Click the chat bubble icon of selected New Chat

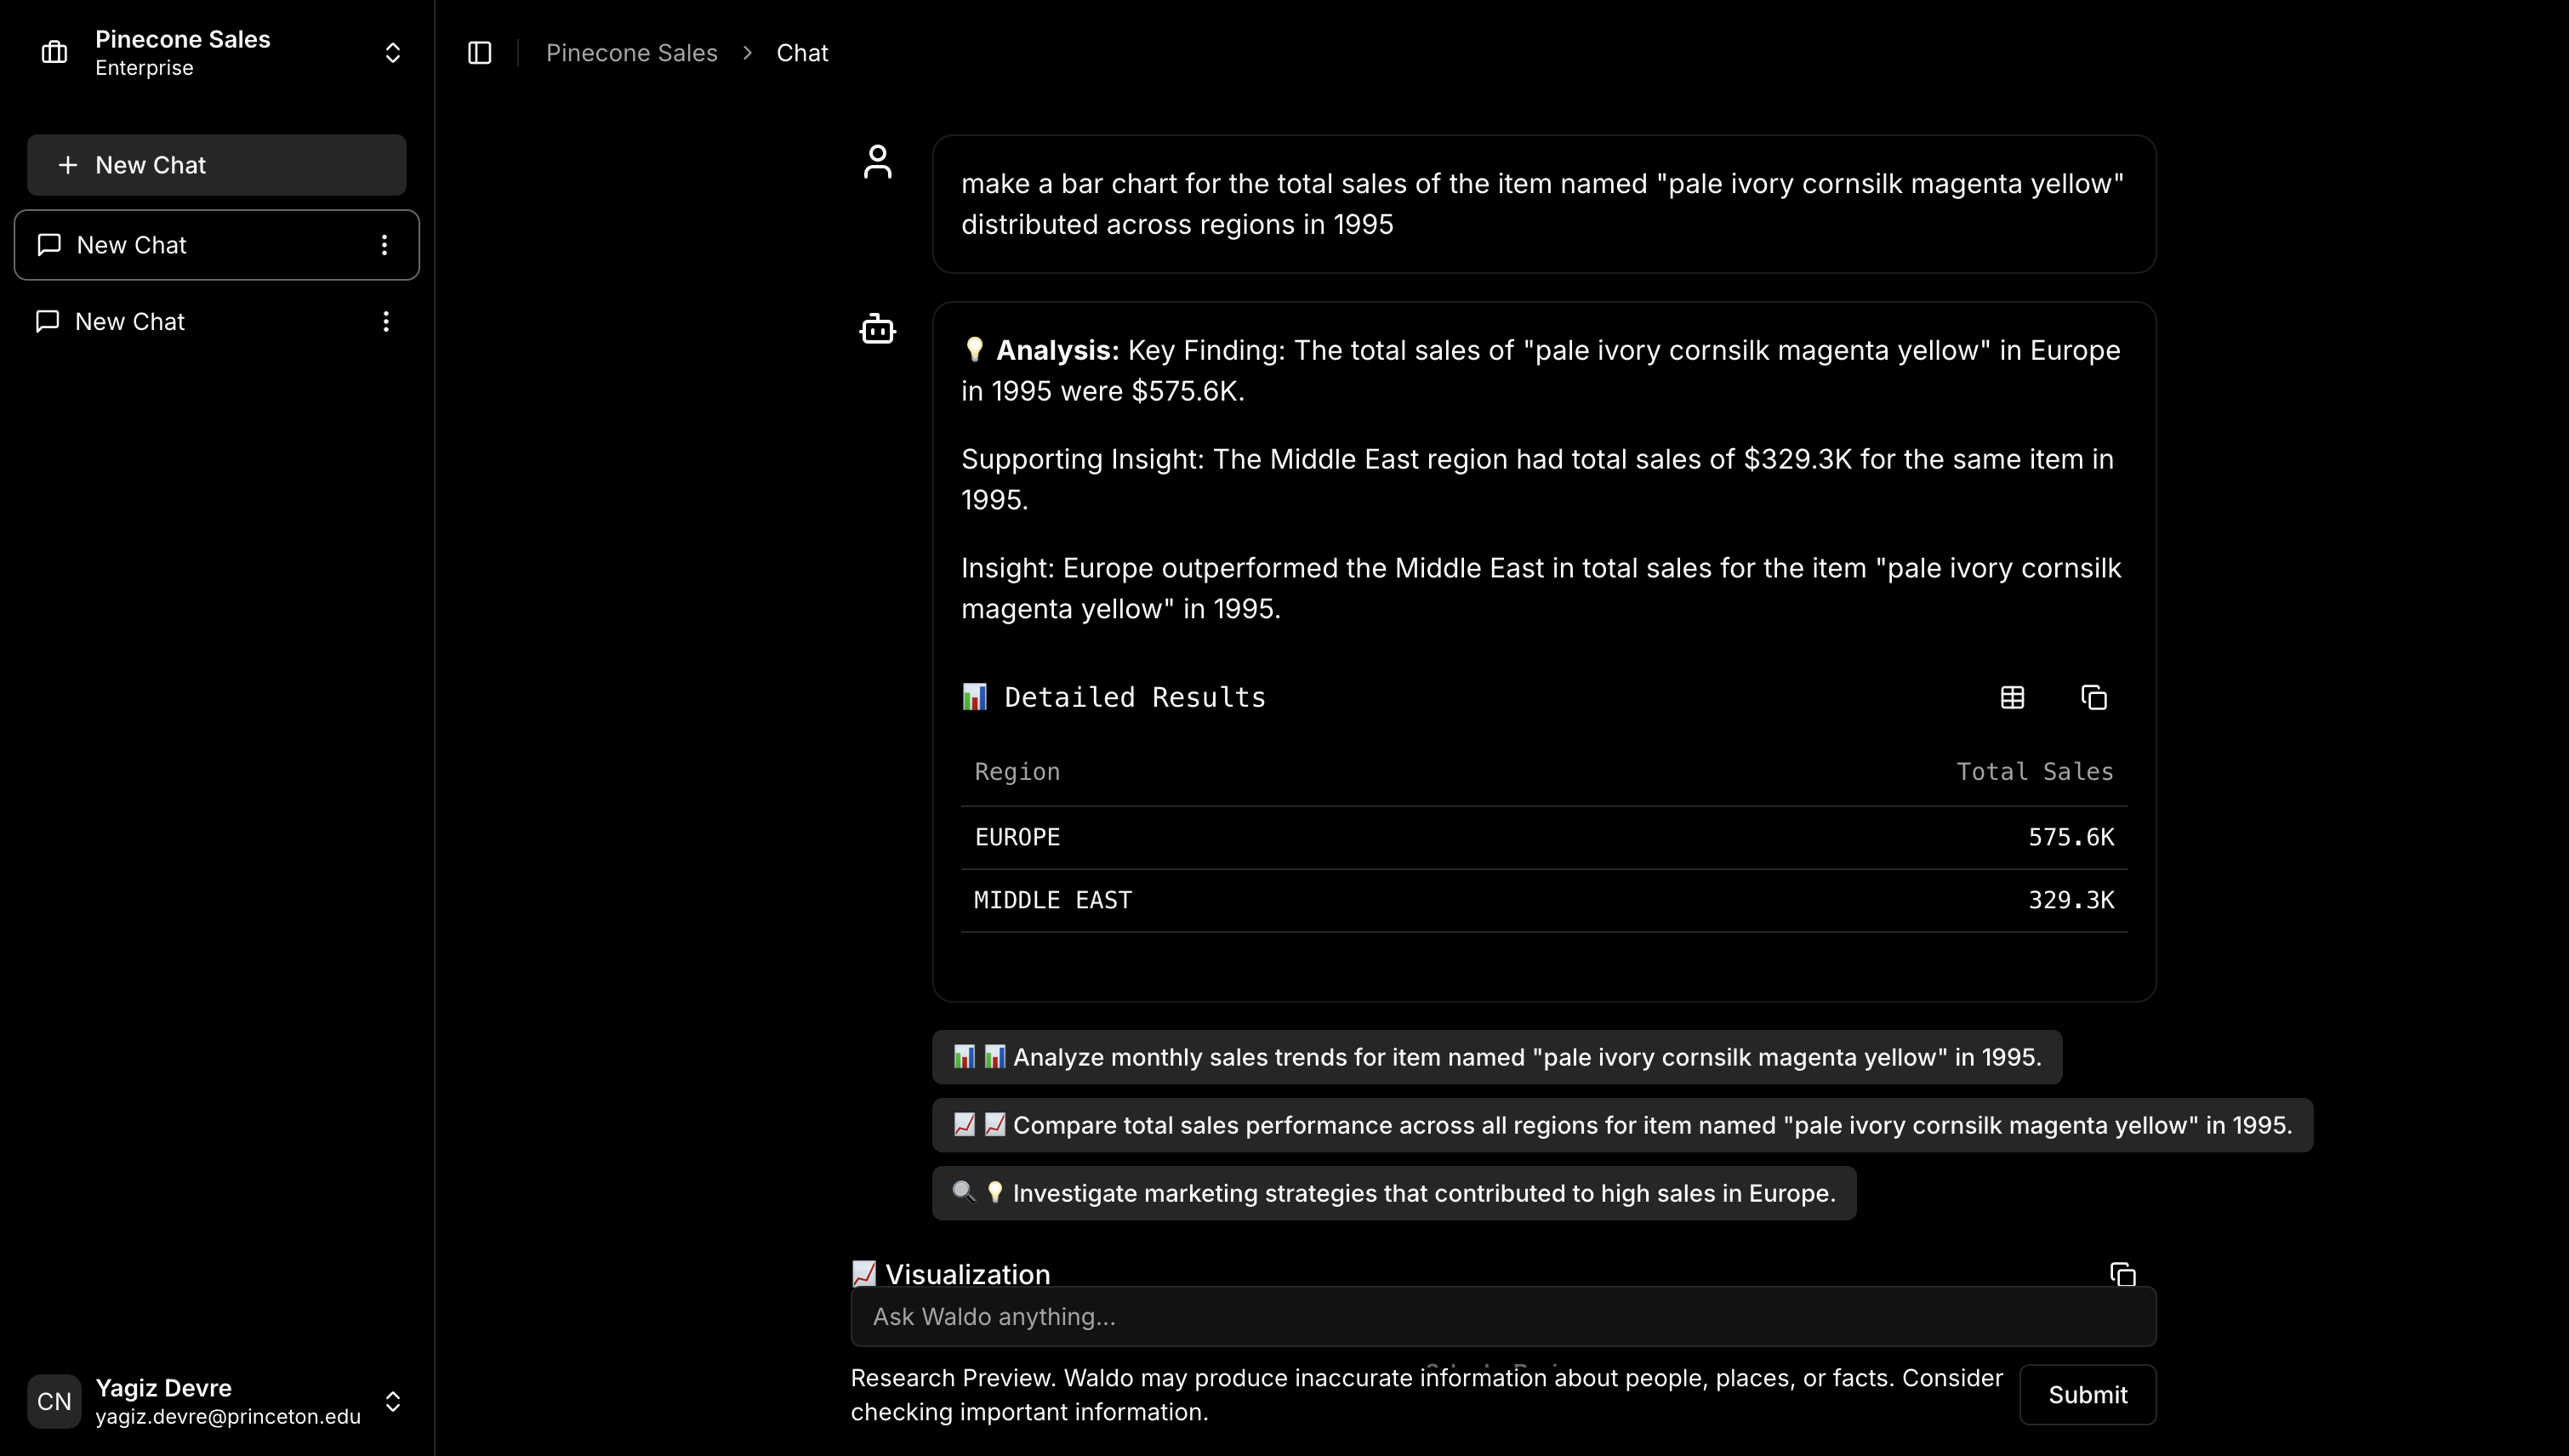pyautogui.click(x=49, y=245)
